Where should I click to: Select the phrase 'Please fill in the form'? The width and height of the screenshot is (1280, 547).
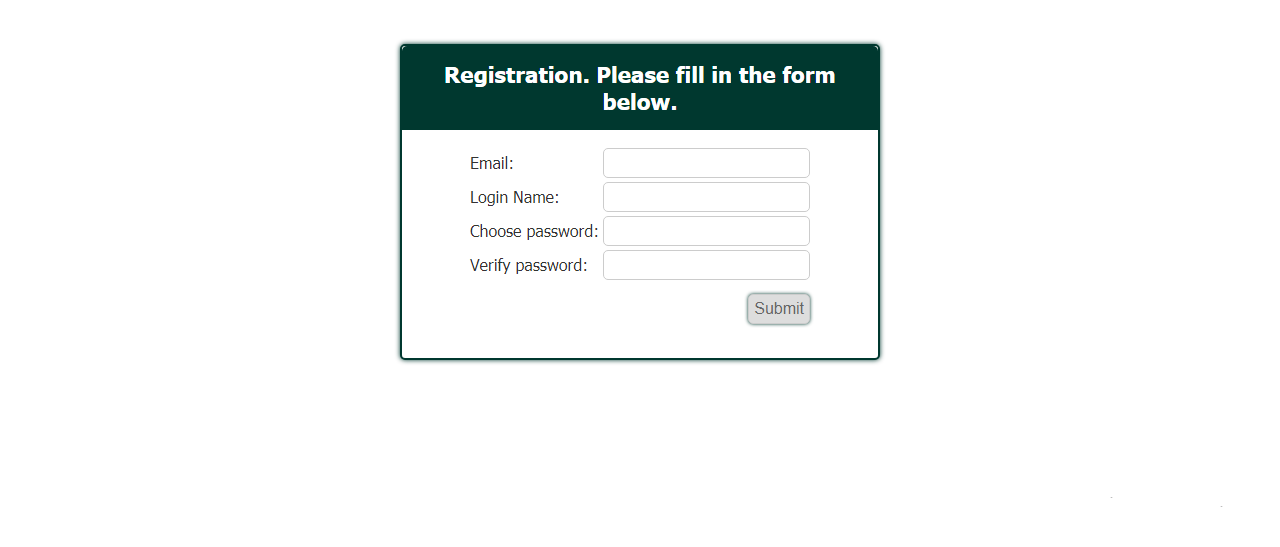(x=716, y=76)
